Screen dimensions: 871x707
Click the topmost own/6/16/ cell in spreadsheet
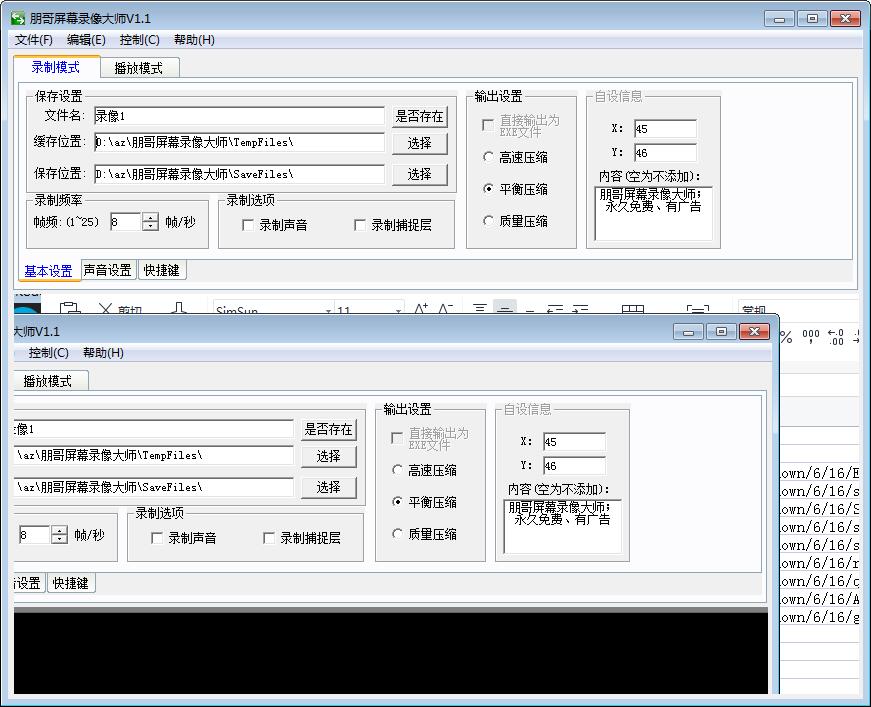click(x=820, y=473)
